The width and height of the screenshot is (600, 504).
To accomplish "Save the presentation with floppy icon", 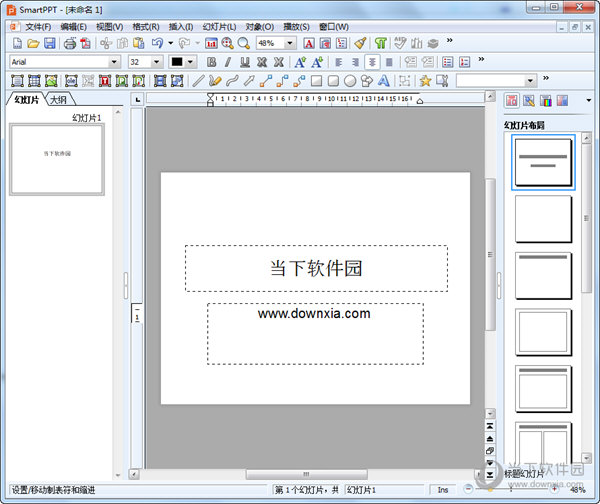I will pos(50,43).
